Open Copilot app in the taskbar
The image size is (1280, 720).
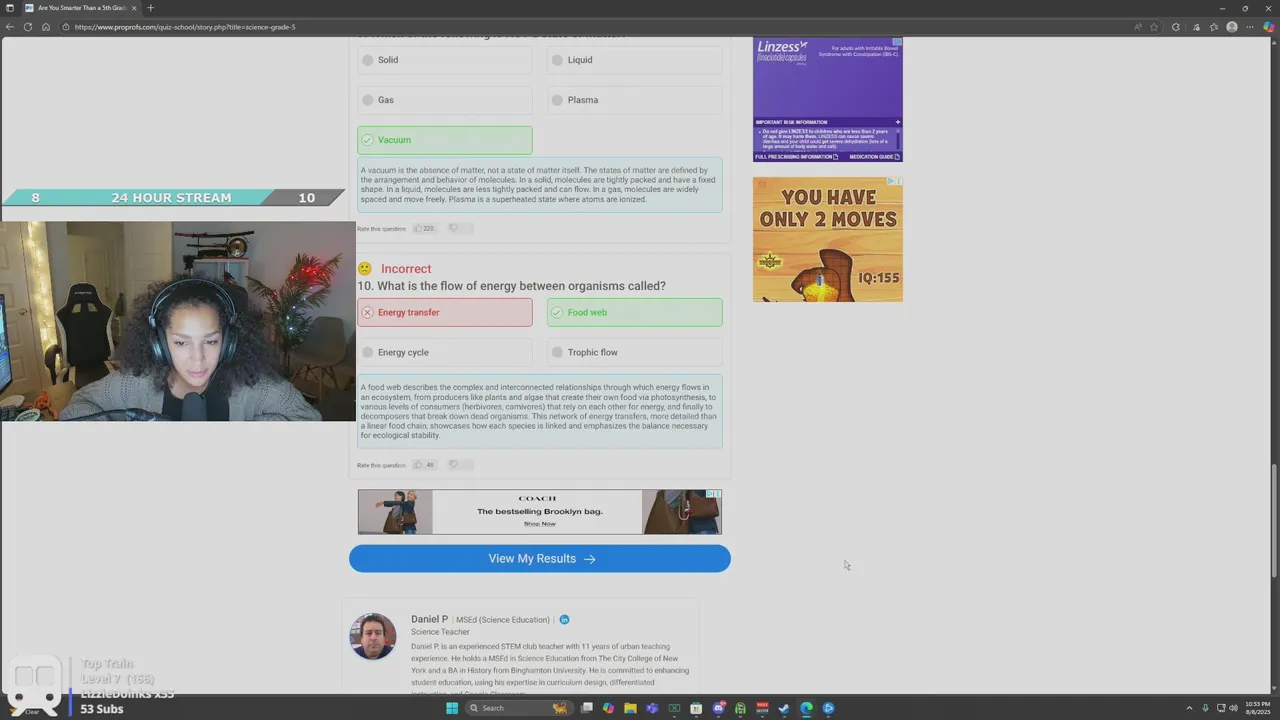[x=608, y=708]
